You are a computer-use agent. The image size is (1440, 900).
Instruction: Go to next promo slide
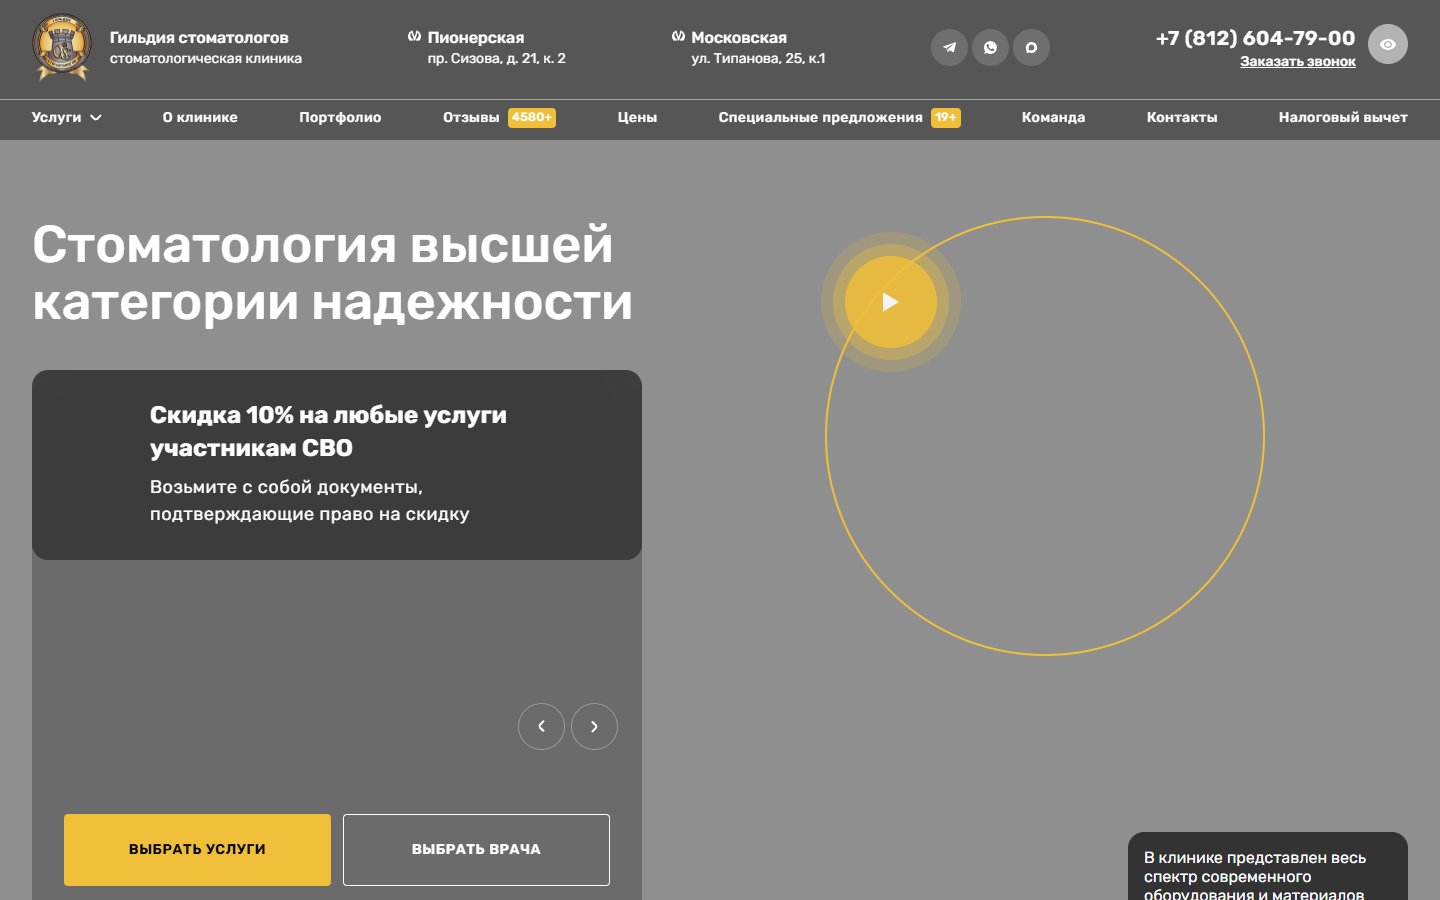pos(594,726)
